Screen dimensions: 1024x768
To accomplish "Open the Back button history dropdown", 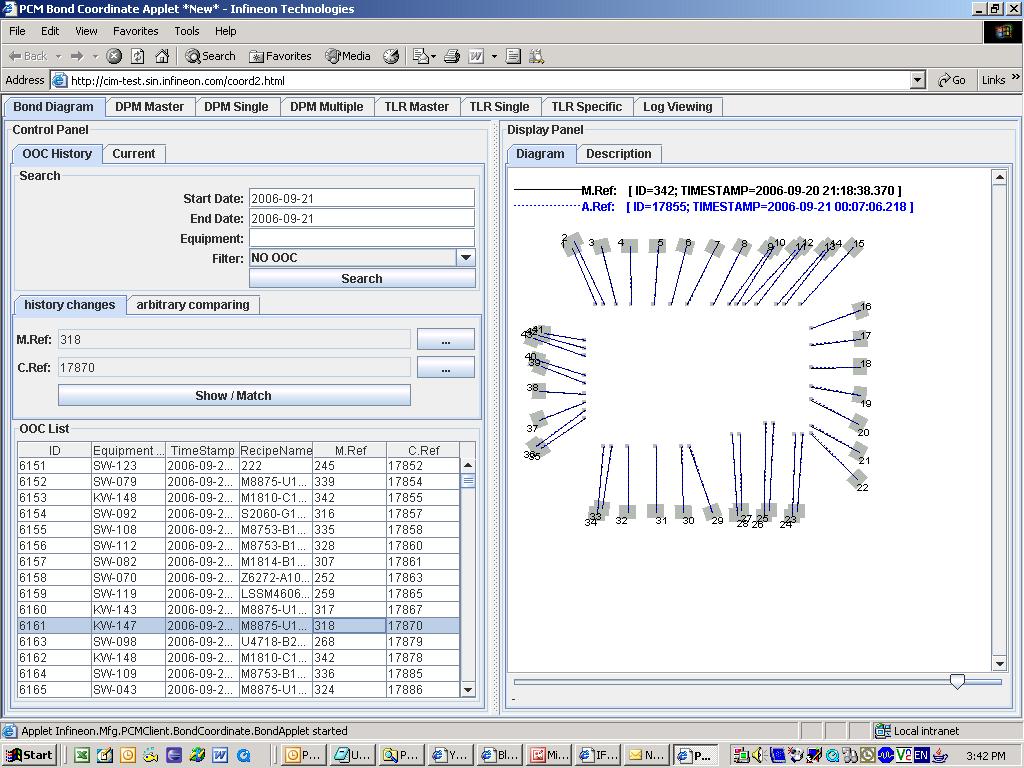I will click(58, 56).
